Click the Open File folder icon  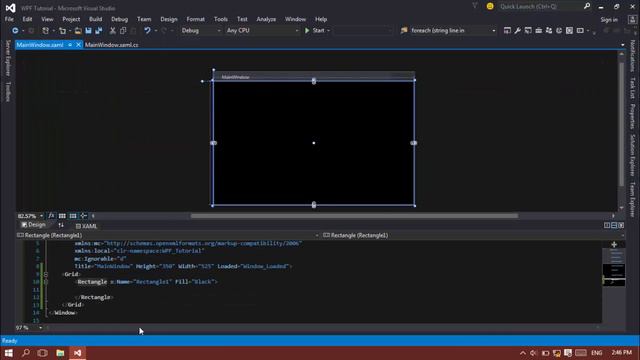(78, 31)
